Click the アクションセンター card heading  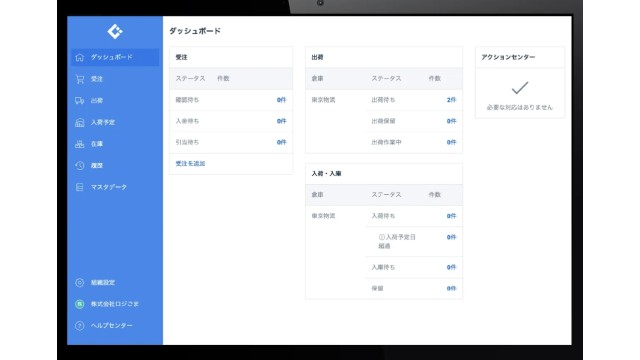point(508,58)
